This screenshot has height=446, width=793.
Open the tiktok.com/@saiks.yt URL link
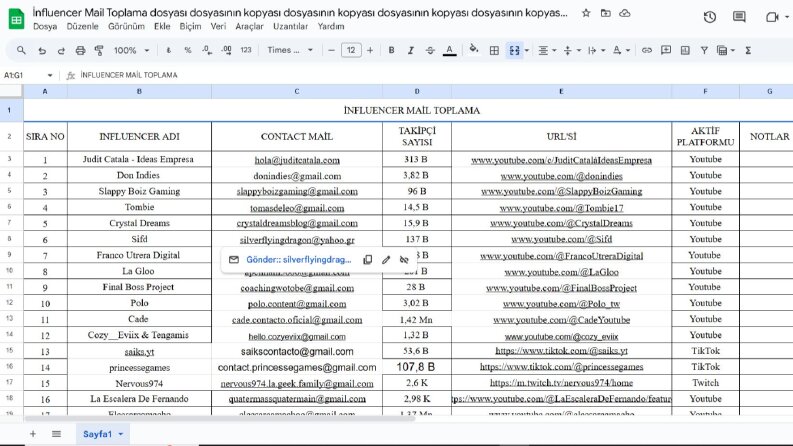pos(561,350)
